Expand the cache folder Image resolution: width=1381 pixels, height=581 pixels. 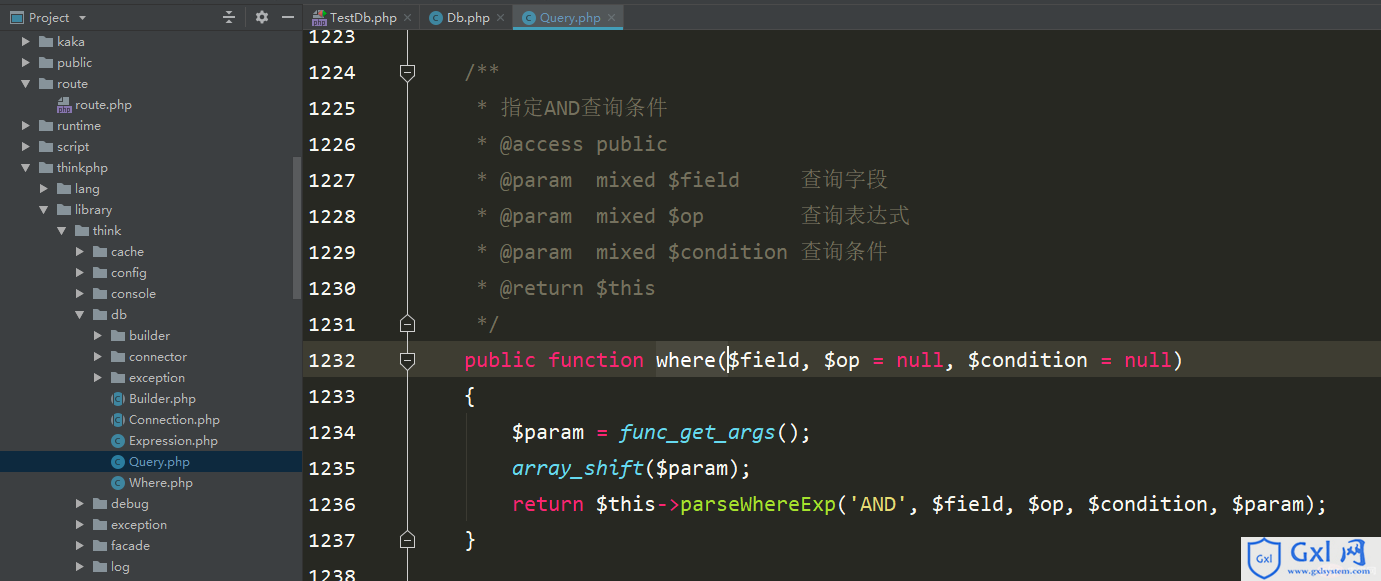pos(80,252)
